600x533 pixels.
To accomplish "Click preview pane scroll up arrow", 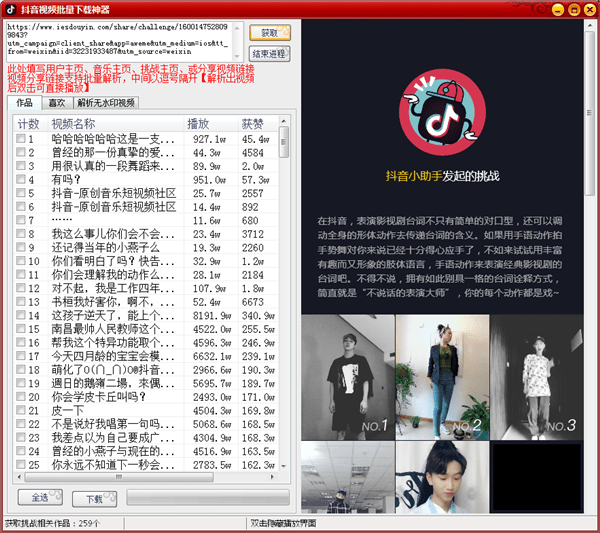I will click(x=590, y=26).
